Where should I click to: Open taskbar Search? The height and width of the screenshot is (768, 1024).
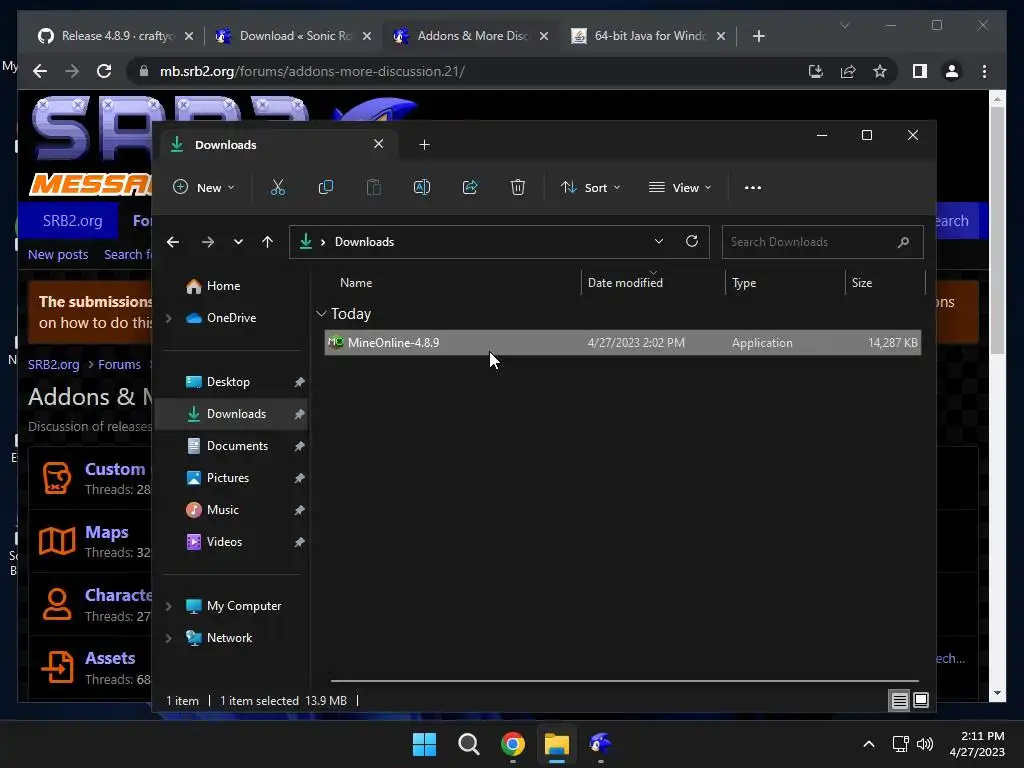[468, 744]
